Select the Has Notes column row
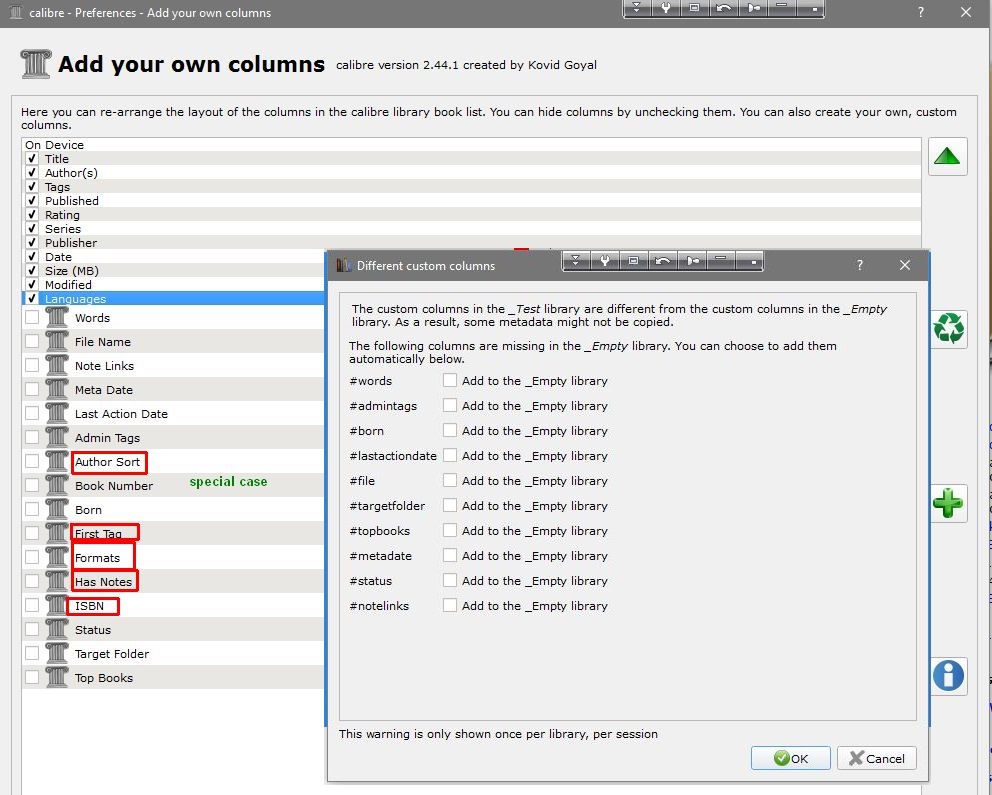This screenshot has height=795, width=992. click(x=174, y=581)
